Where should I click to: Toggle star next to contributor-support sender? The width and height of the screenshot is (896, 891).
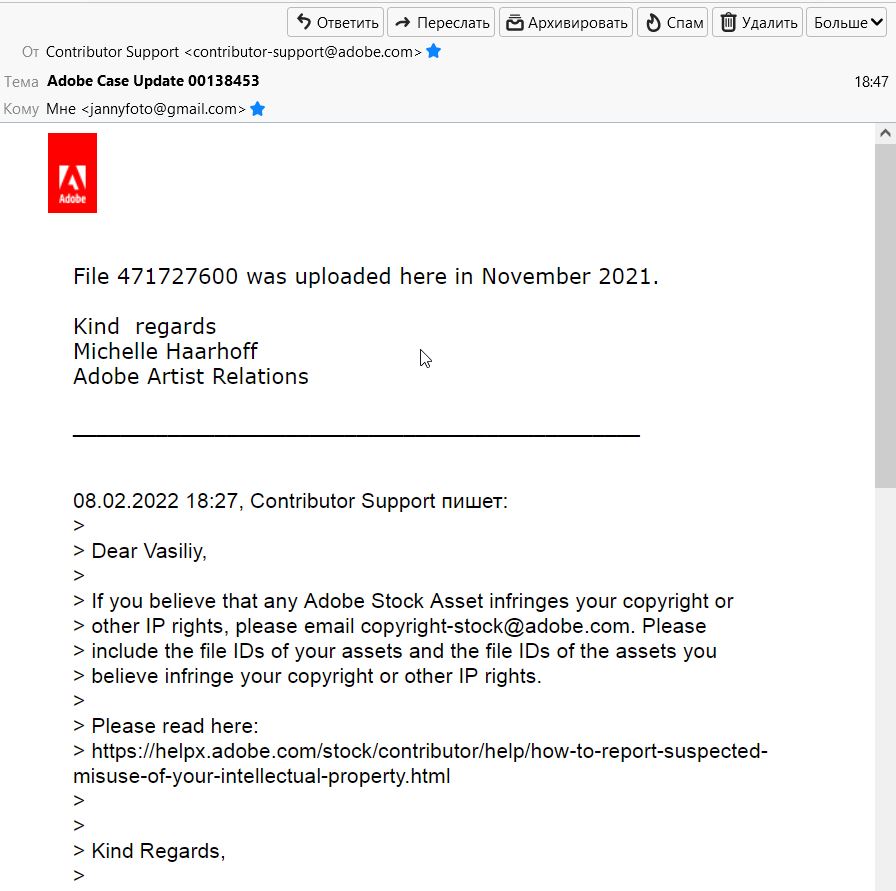[x=434, y=51]
